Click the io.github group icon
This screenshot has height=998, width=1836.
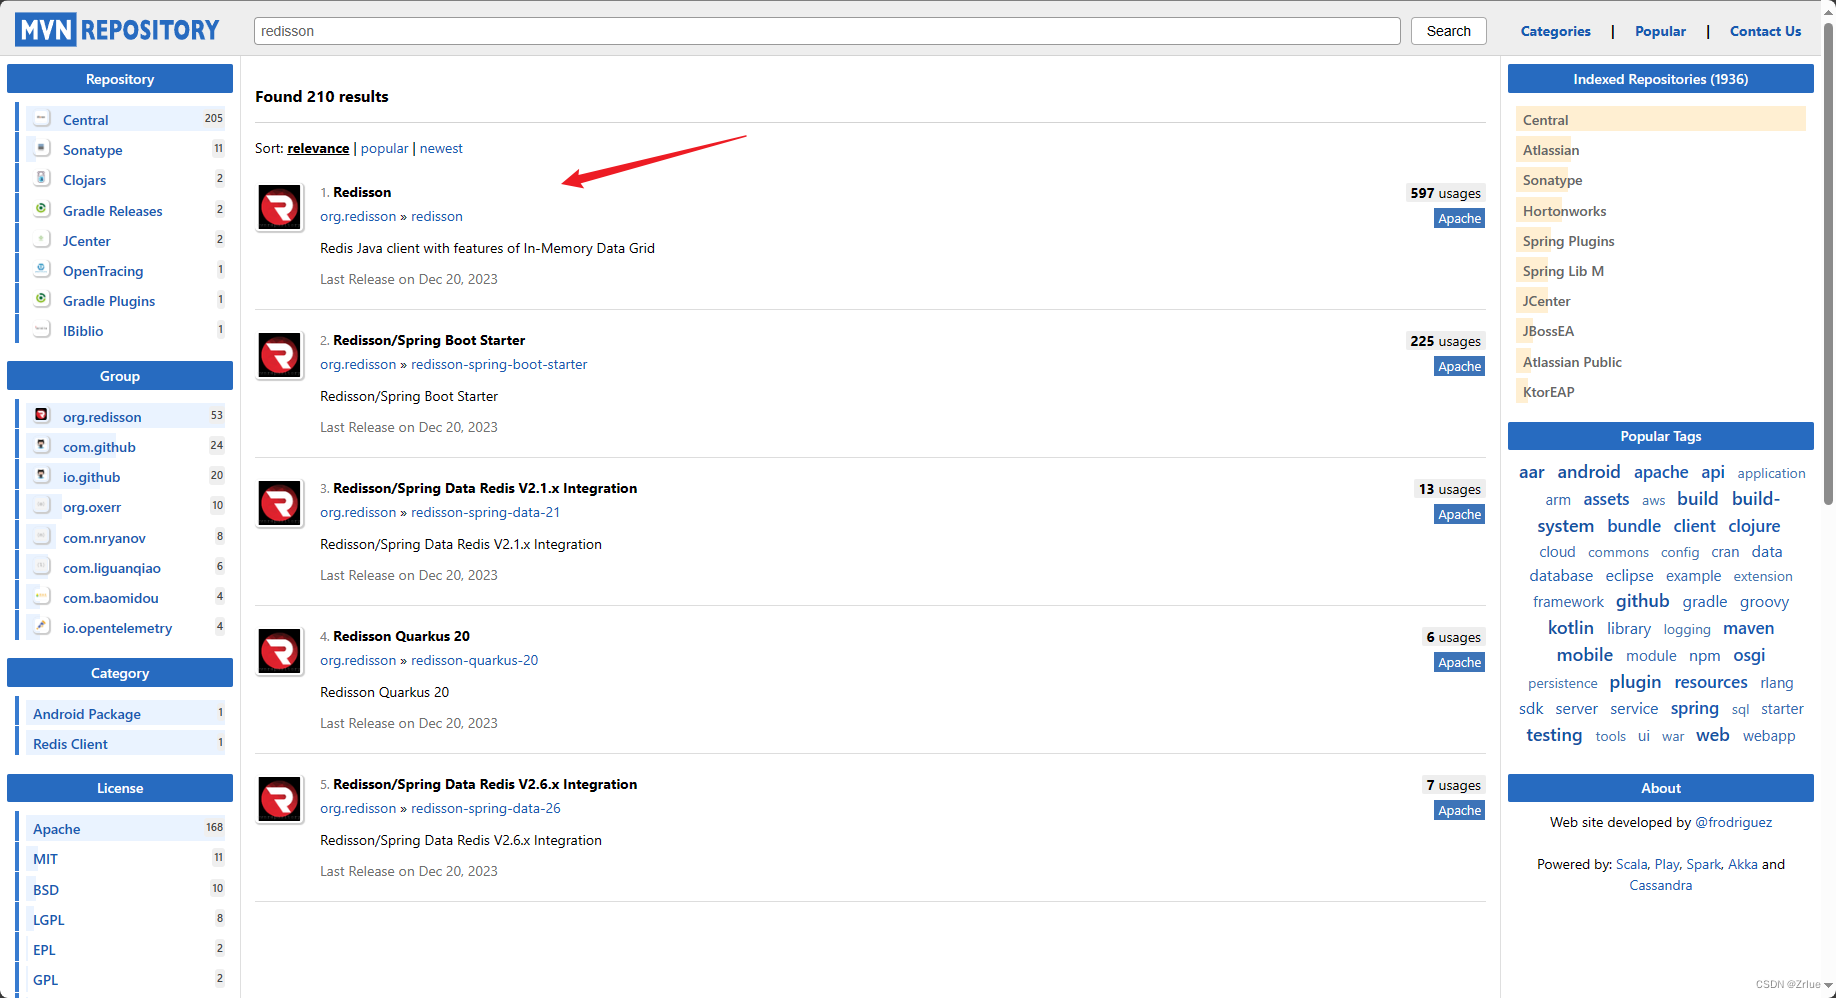point(42,475)
